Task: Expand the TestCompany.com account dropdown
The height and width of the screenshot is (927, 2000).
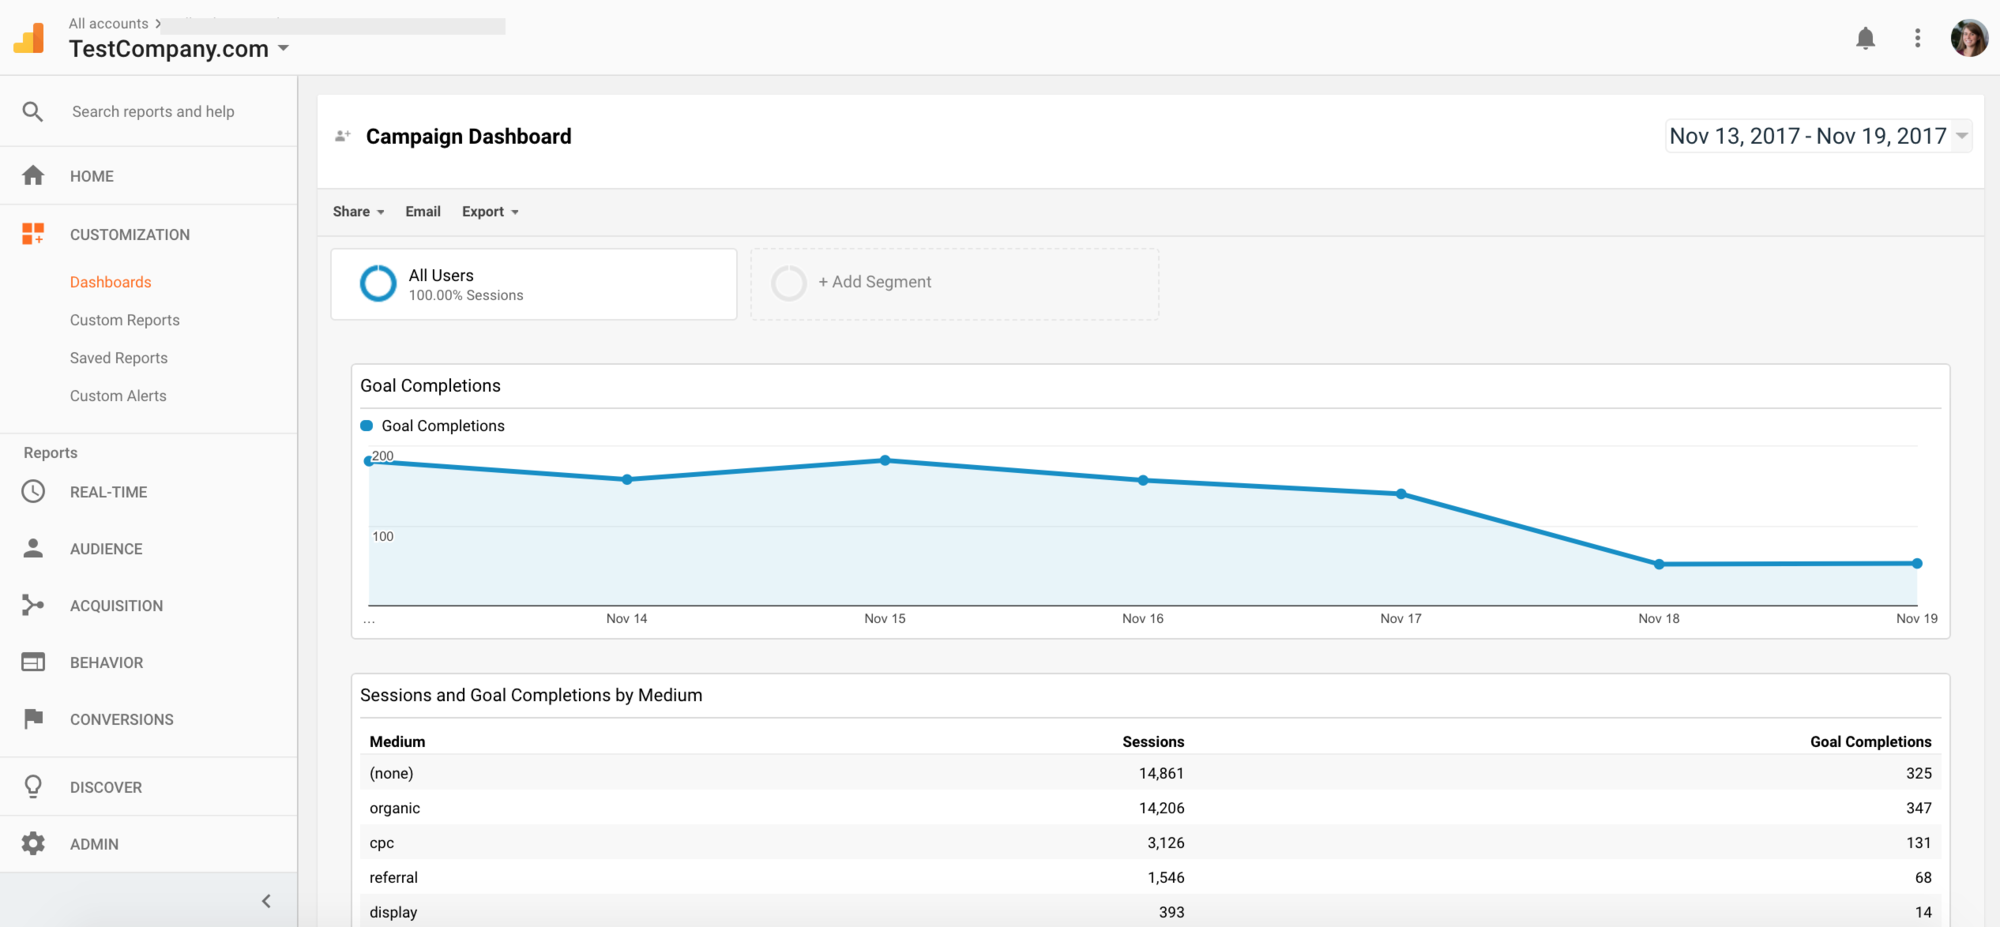Action: click(283, 48)
